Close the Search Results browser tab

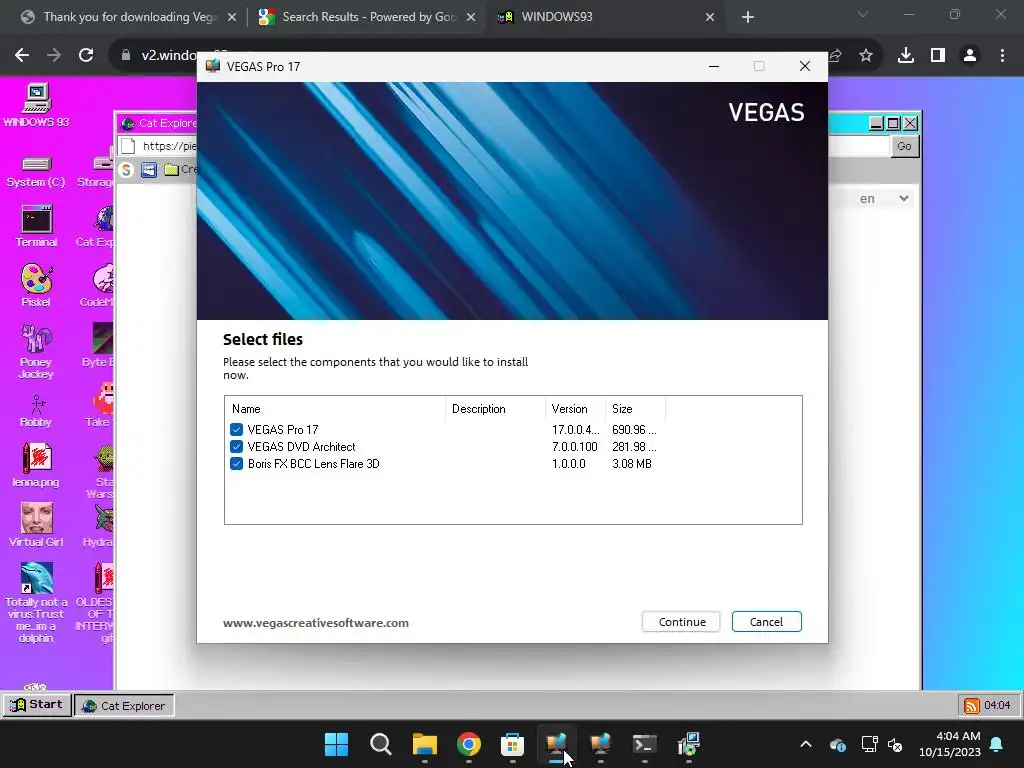[x=471, y=17]
